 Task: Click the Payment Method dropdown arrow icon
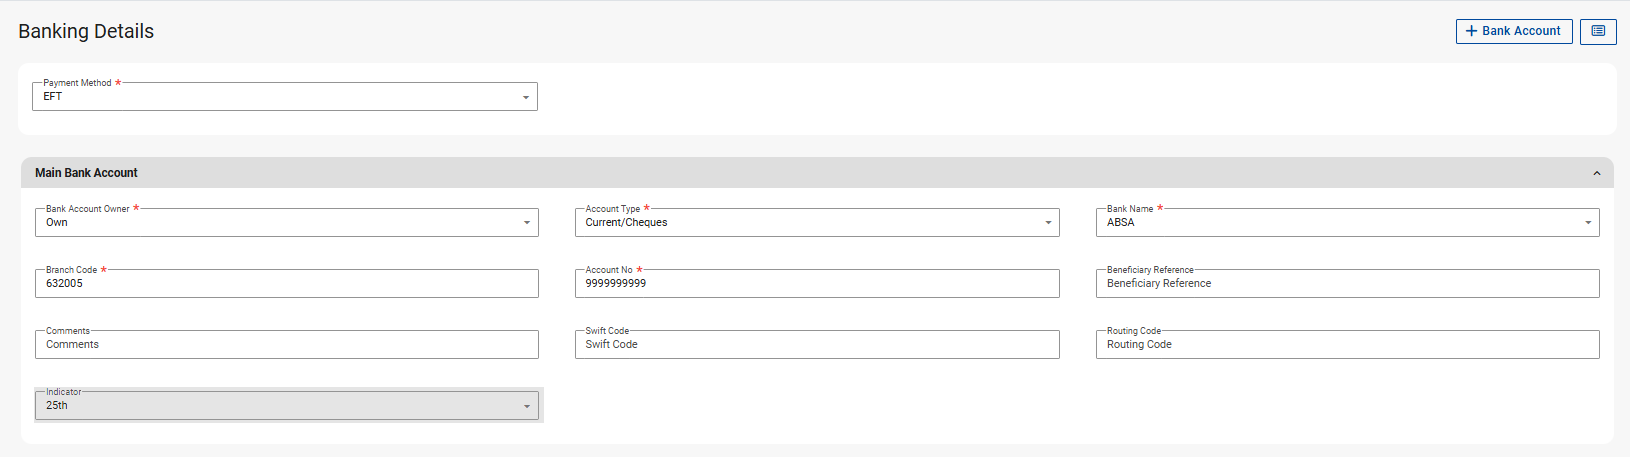[526, 97]
